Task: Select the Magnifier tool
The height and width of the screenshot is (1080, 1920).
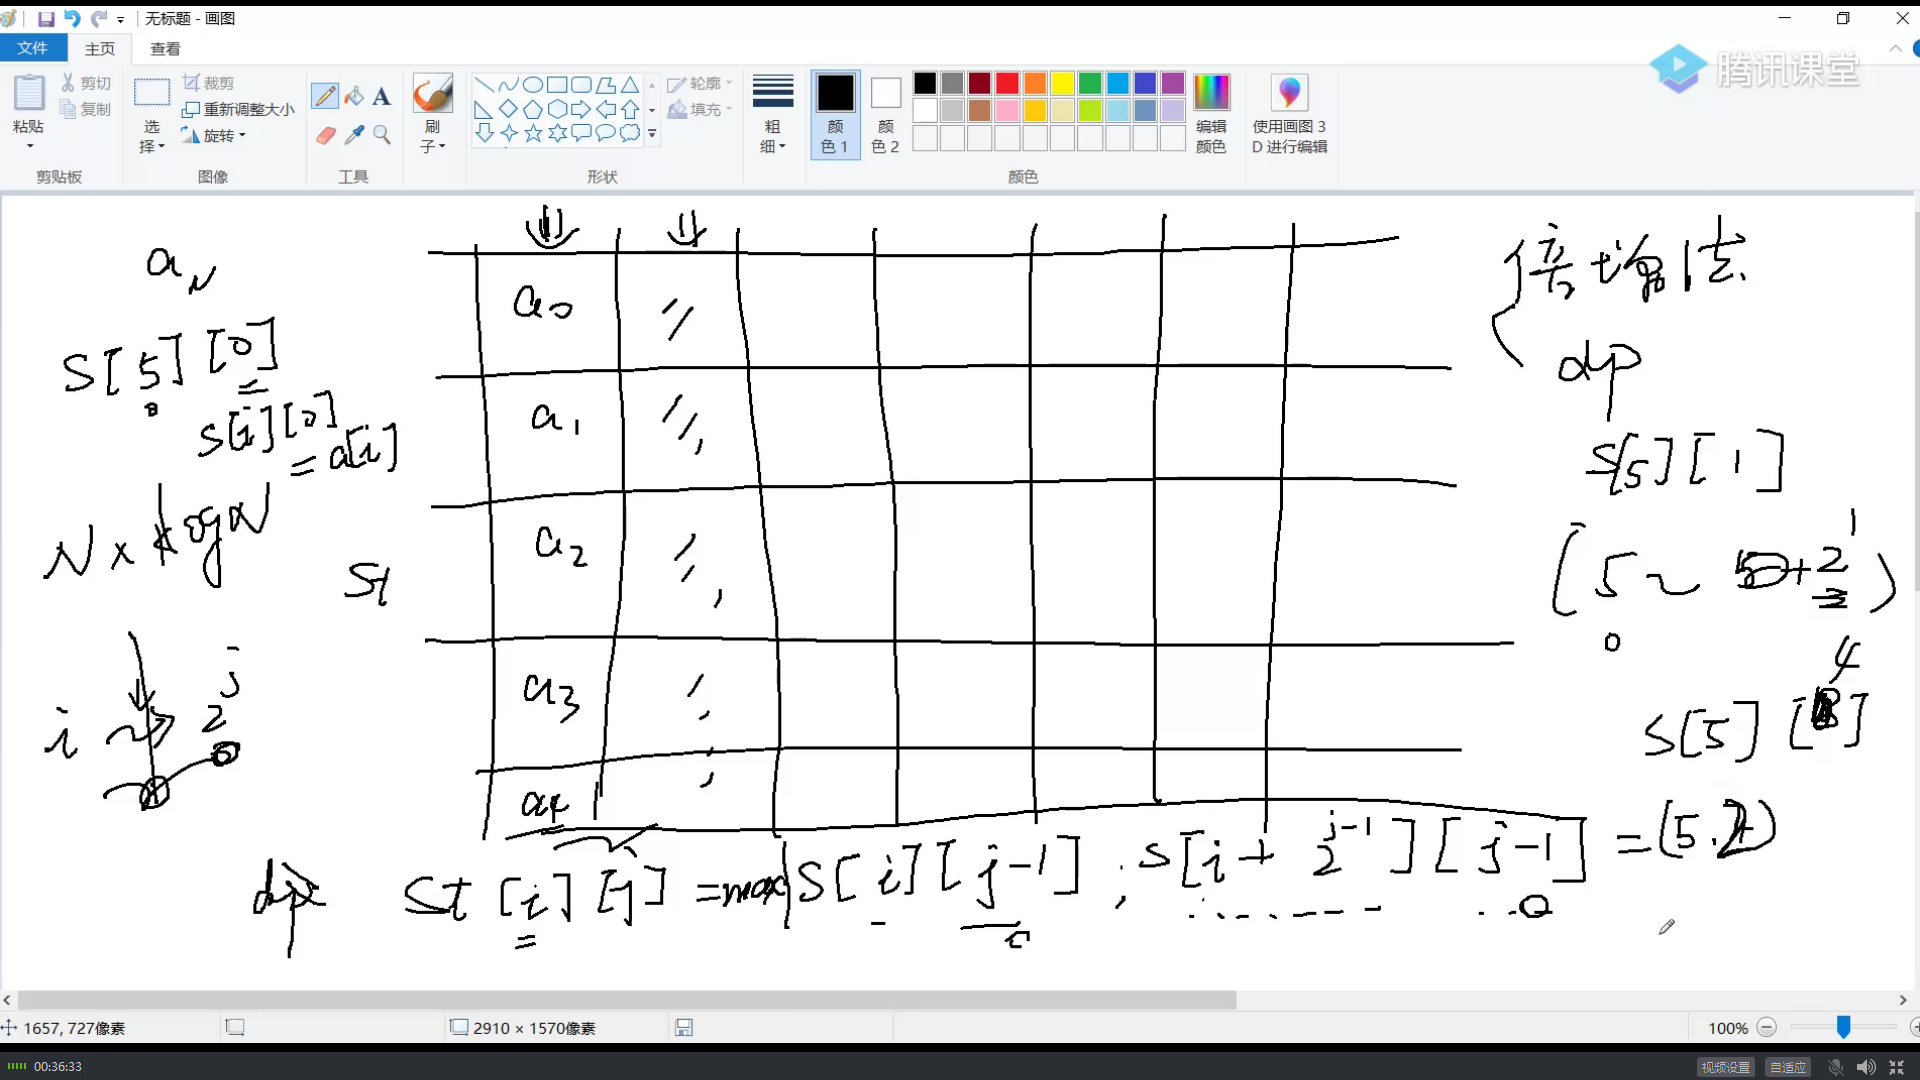Action: pos(382,135)
